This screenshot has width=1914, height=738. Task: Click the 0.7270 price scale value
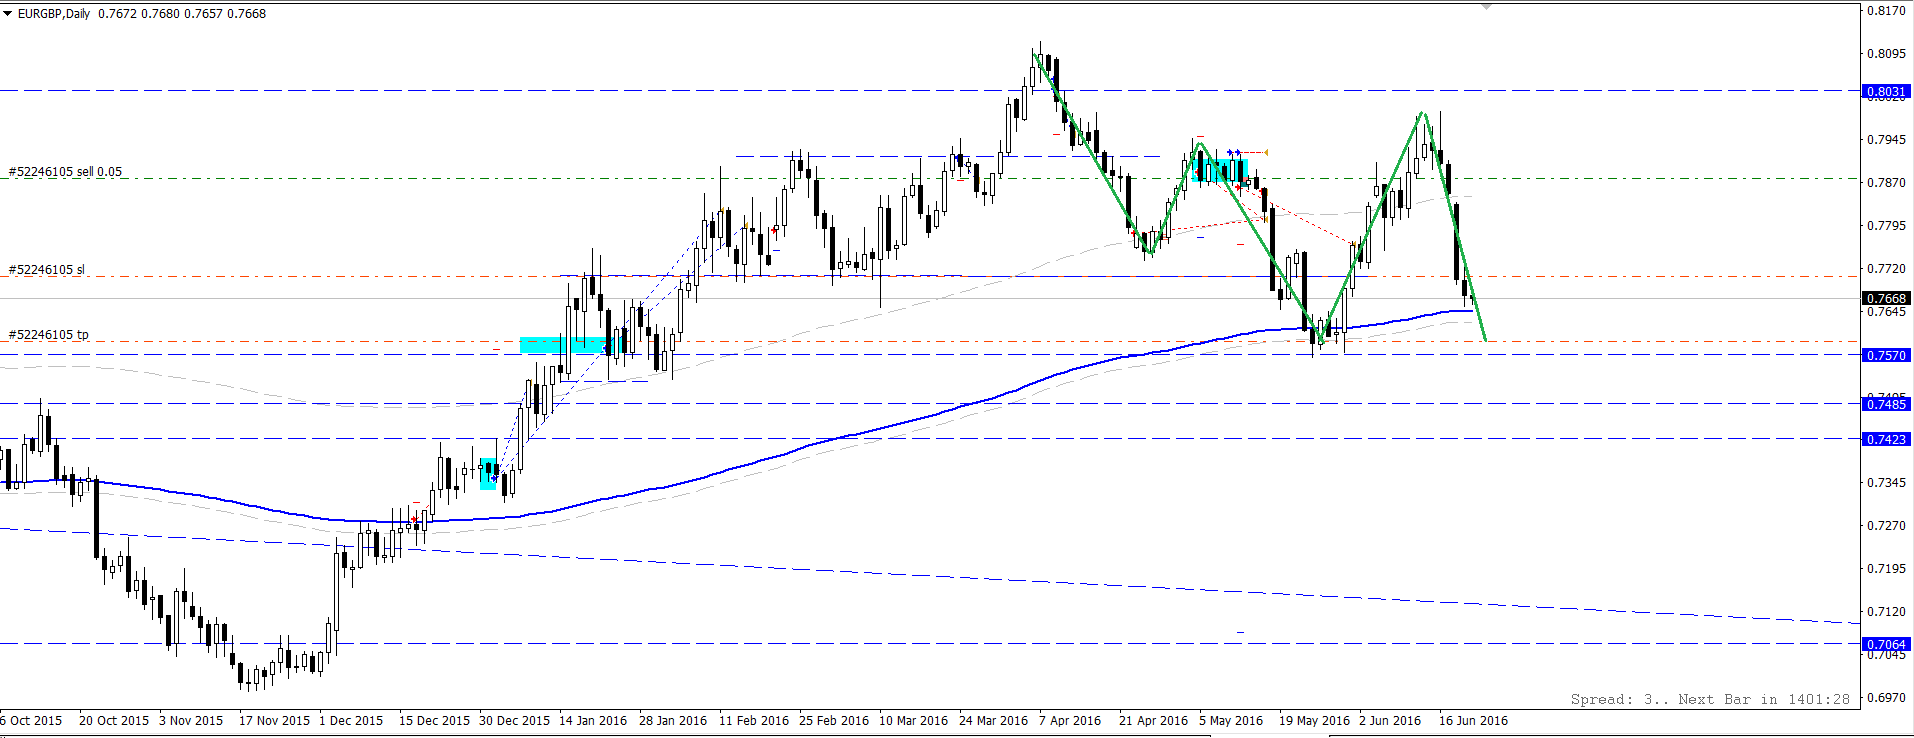1886,526
